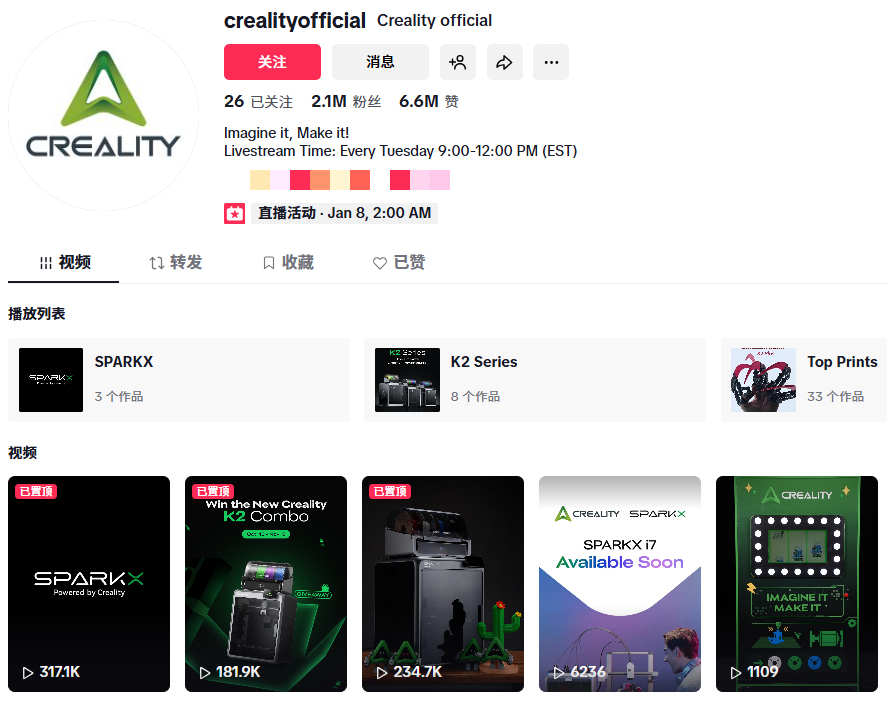Image resolution: width=887 pixels, height=704 pixels.
Task: Open the live event Jan 8 link
Action: point(344,213)
